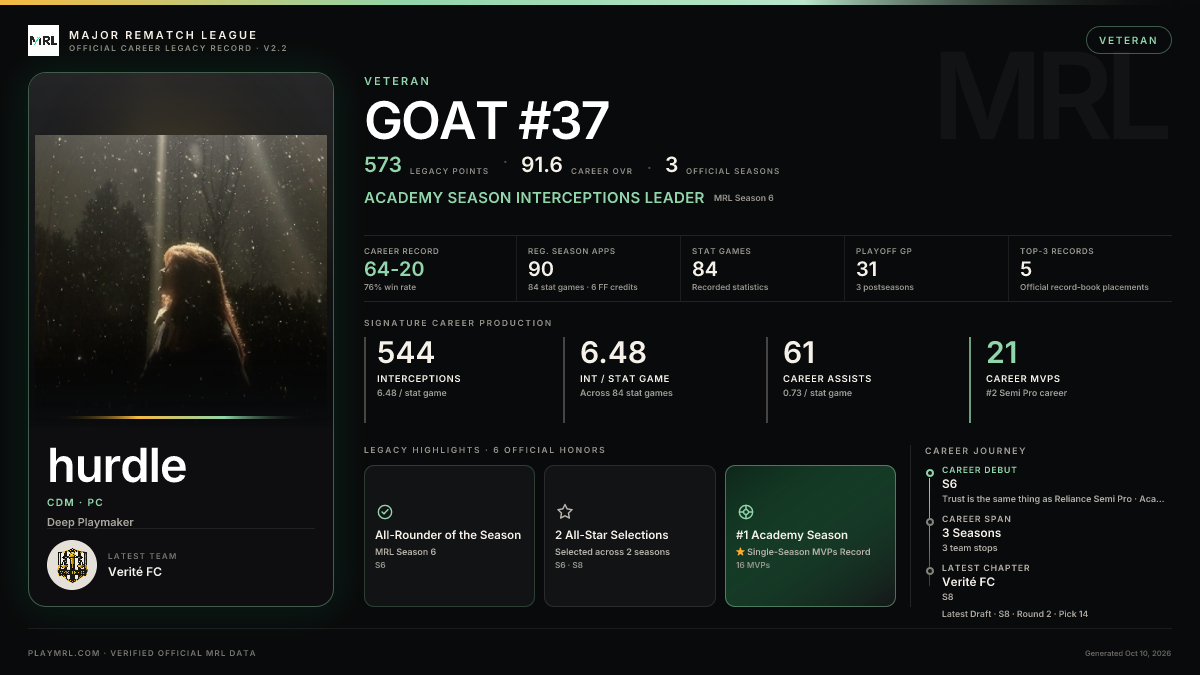Click the Deep Playmaker role label
This screenshot has width=1200, height=675.
[90, 522]
